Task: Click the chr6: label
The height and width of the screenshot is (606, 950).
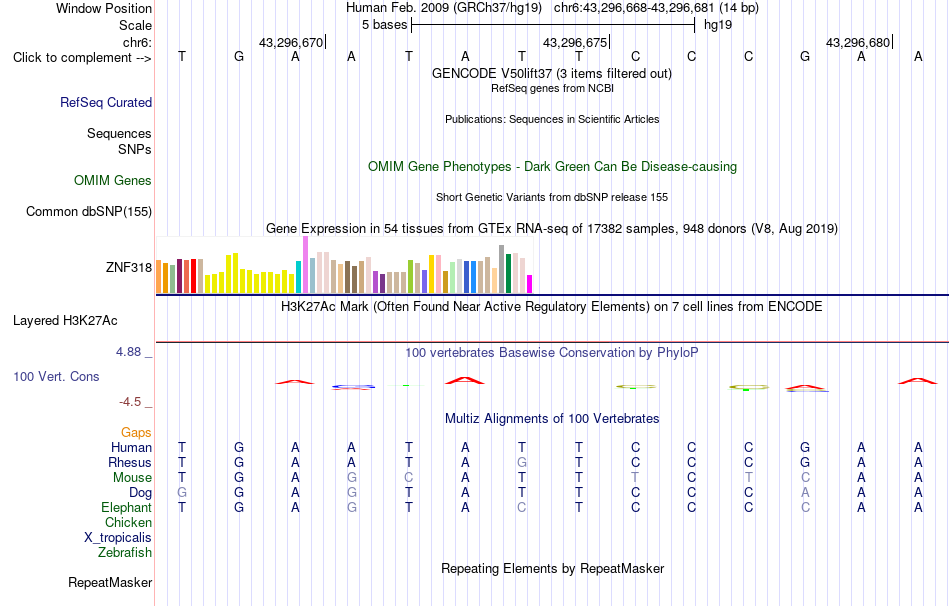Action: pos(138,42)
